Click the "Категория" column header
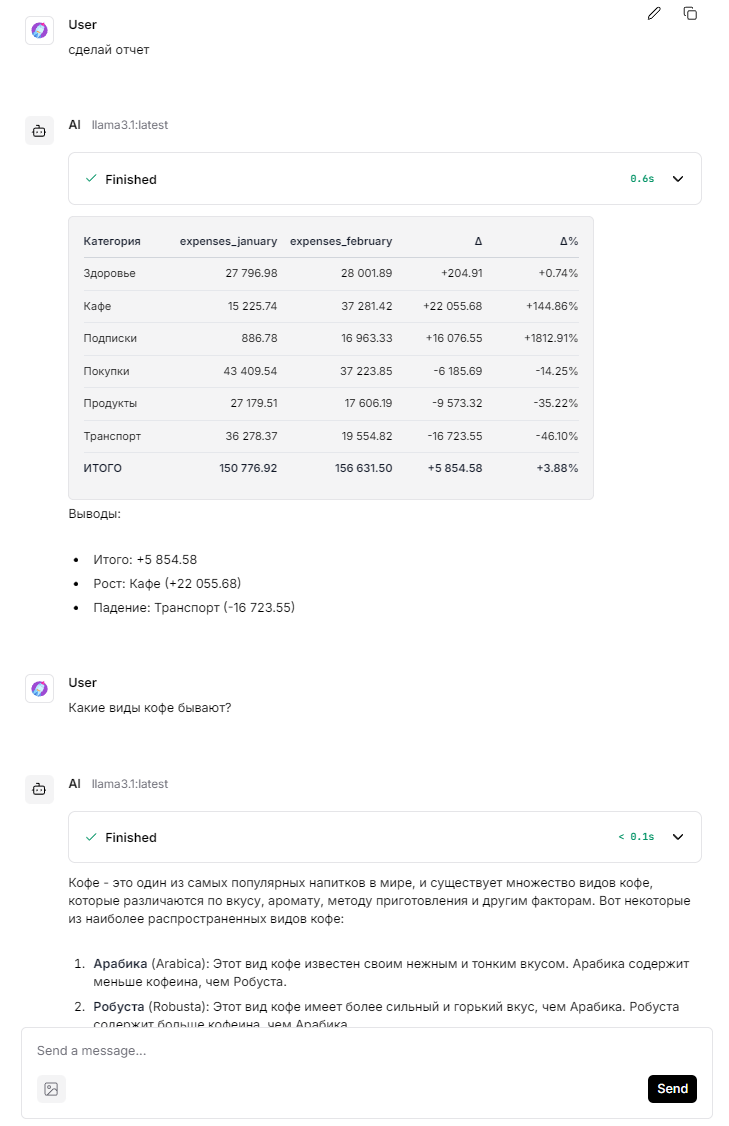Screen dimensions: 729x1126 click(112, 241)
